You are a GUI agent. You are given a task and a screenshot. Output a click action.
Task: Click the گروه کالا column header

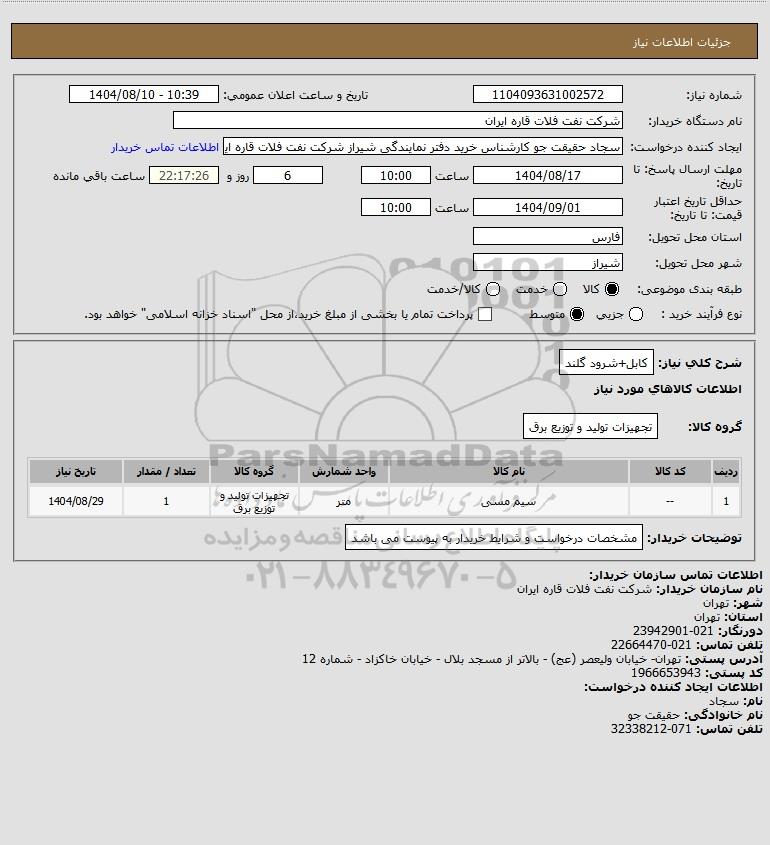pos(254,472)
